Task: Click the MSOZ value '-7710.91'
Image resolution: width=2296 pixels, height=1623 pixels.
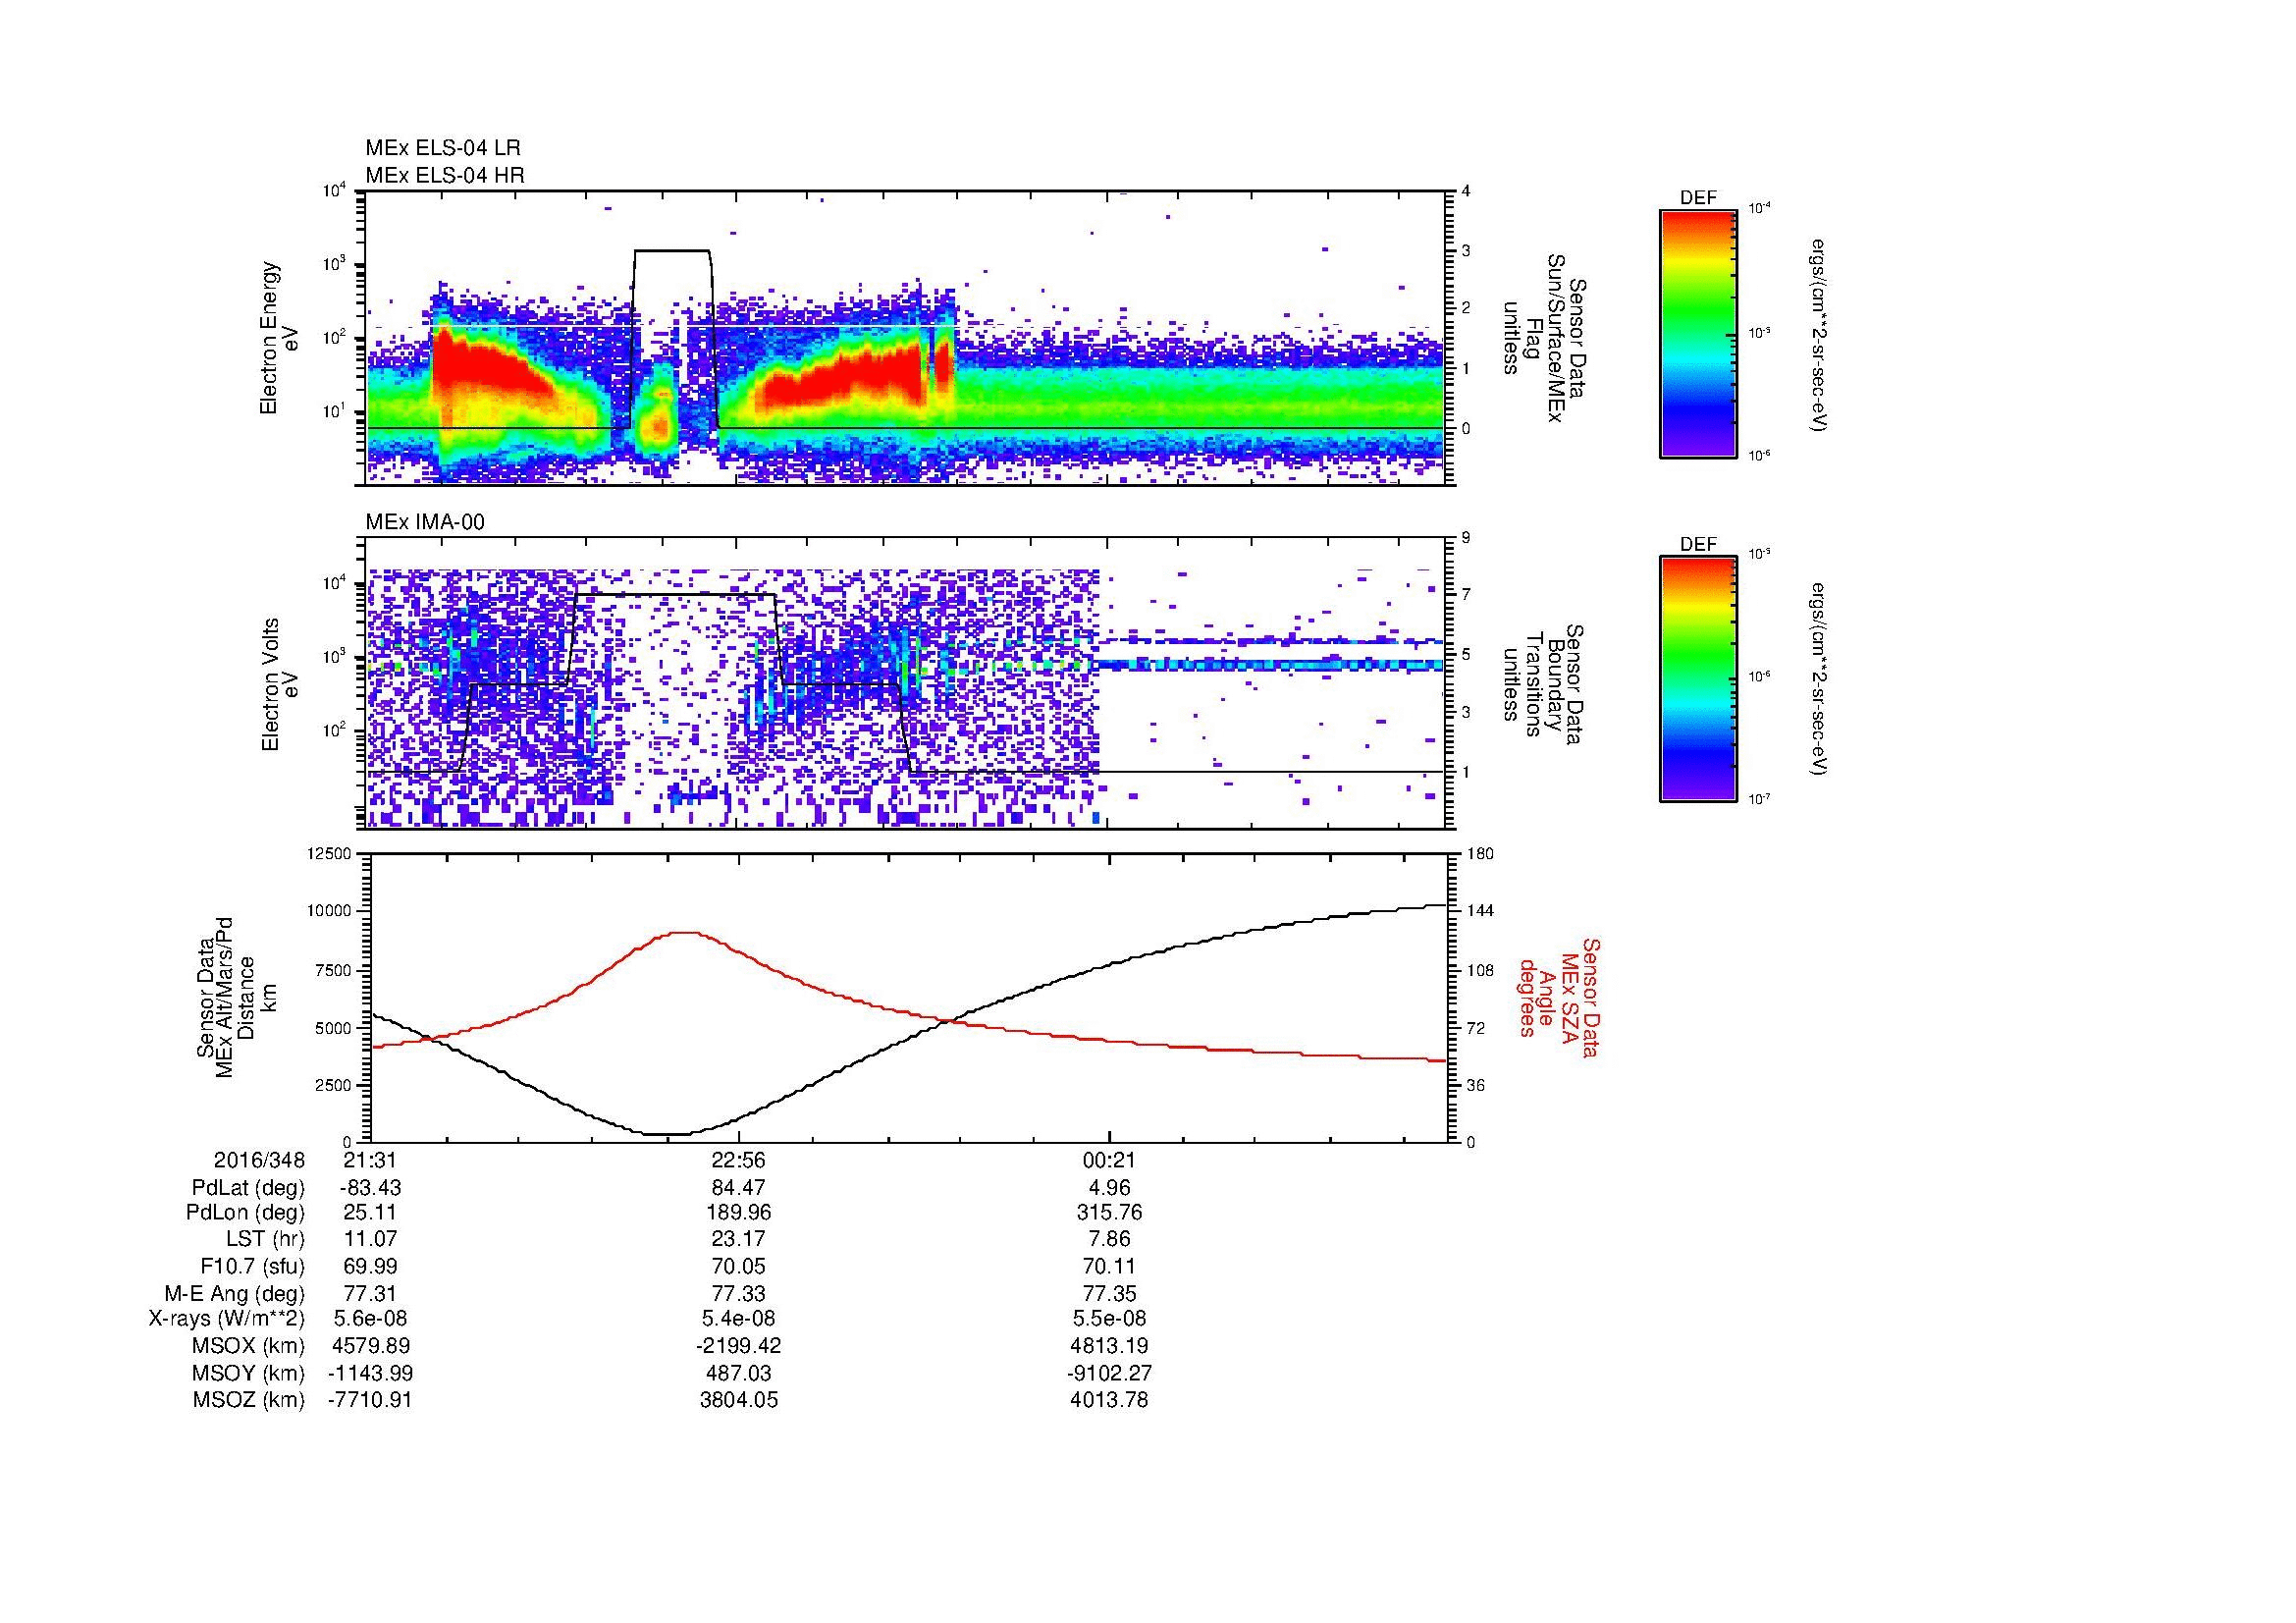Action: pos(370,1400)
